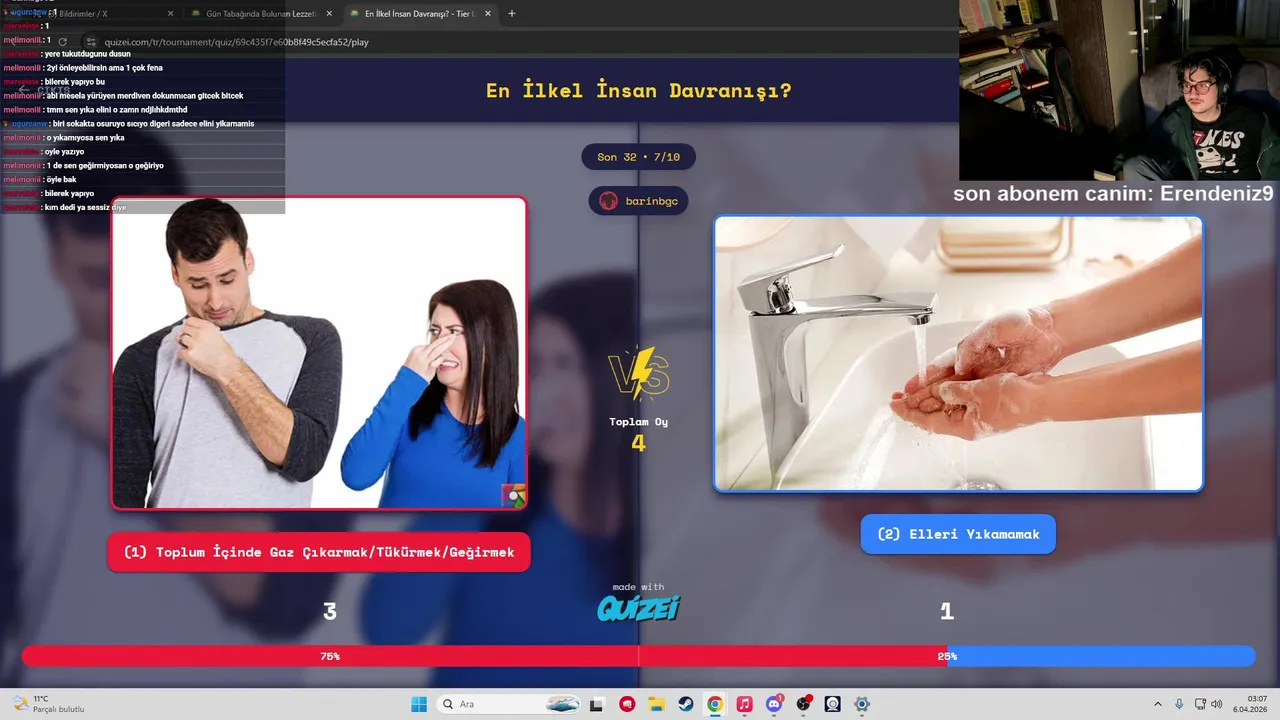Click the barinbgc avatar icon
Image resolution: width=1280 pixels, height=720 pixels.
coord(608,201)
